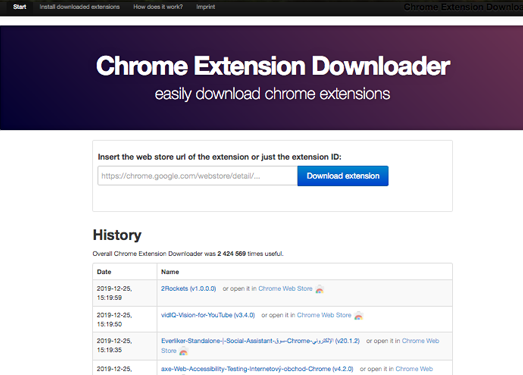Click the 2 424 569 usage count text
523x375 pixels.
231,254
